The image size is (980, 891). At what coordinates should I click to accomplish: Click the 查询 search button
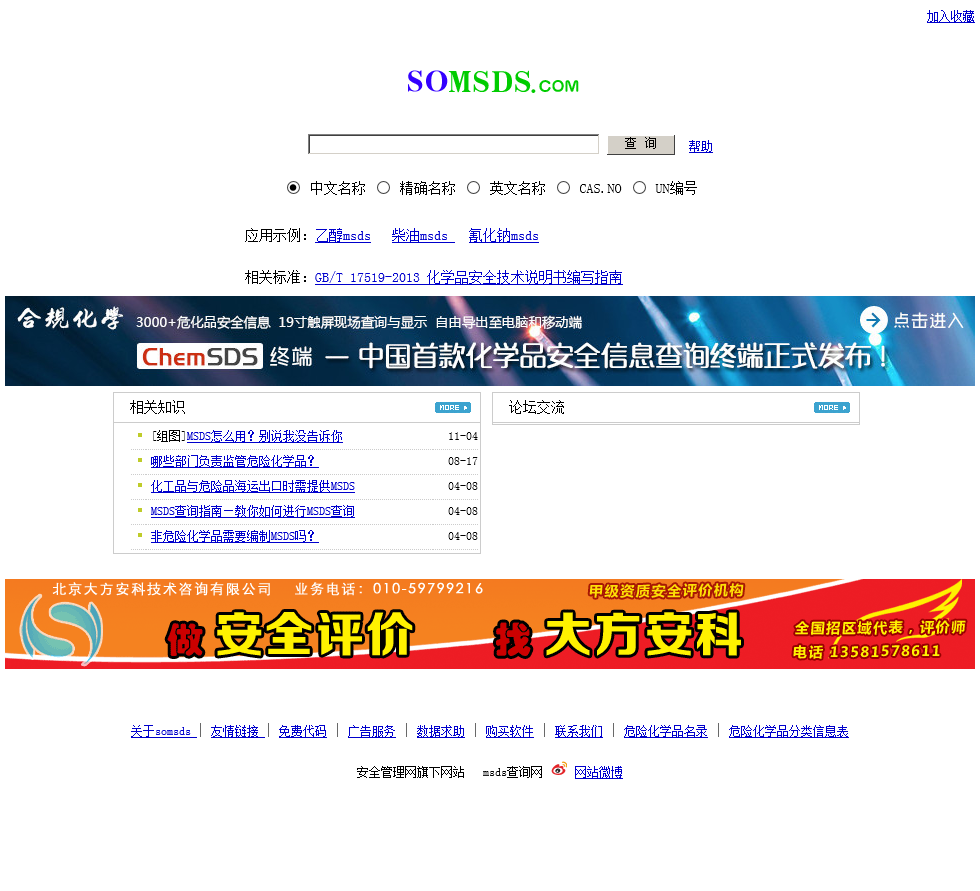point(641,144)
